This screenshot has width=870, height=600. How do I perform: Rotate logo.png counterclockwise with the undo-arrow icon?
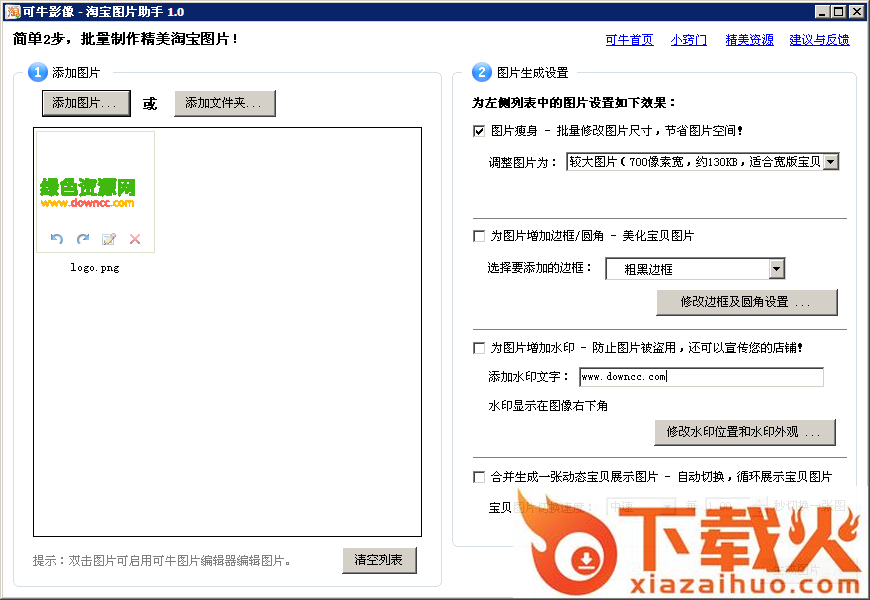coord(57,239)
